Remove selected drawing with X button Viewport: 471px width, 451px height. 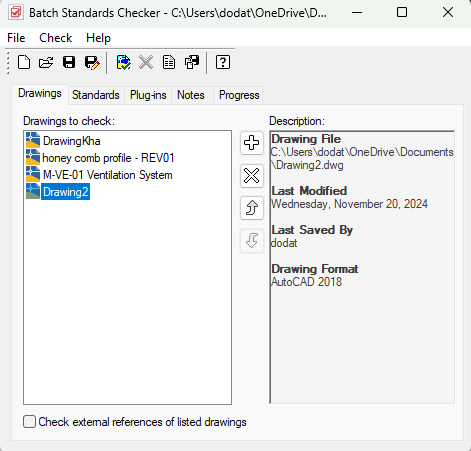click(x=252, y=176)
